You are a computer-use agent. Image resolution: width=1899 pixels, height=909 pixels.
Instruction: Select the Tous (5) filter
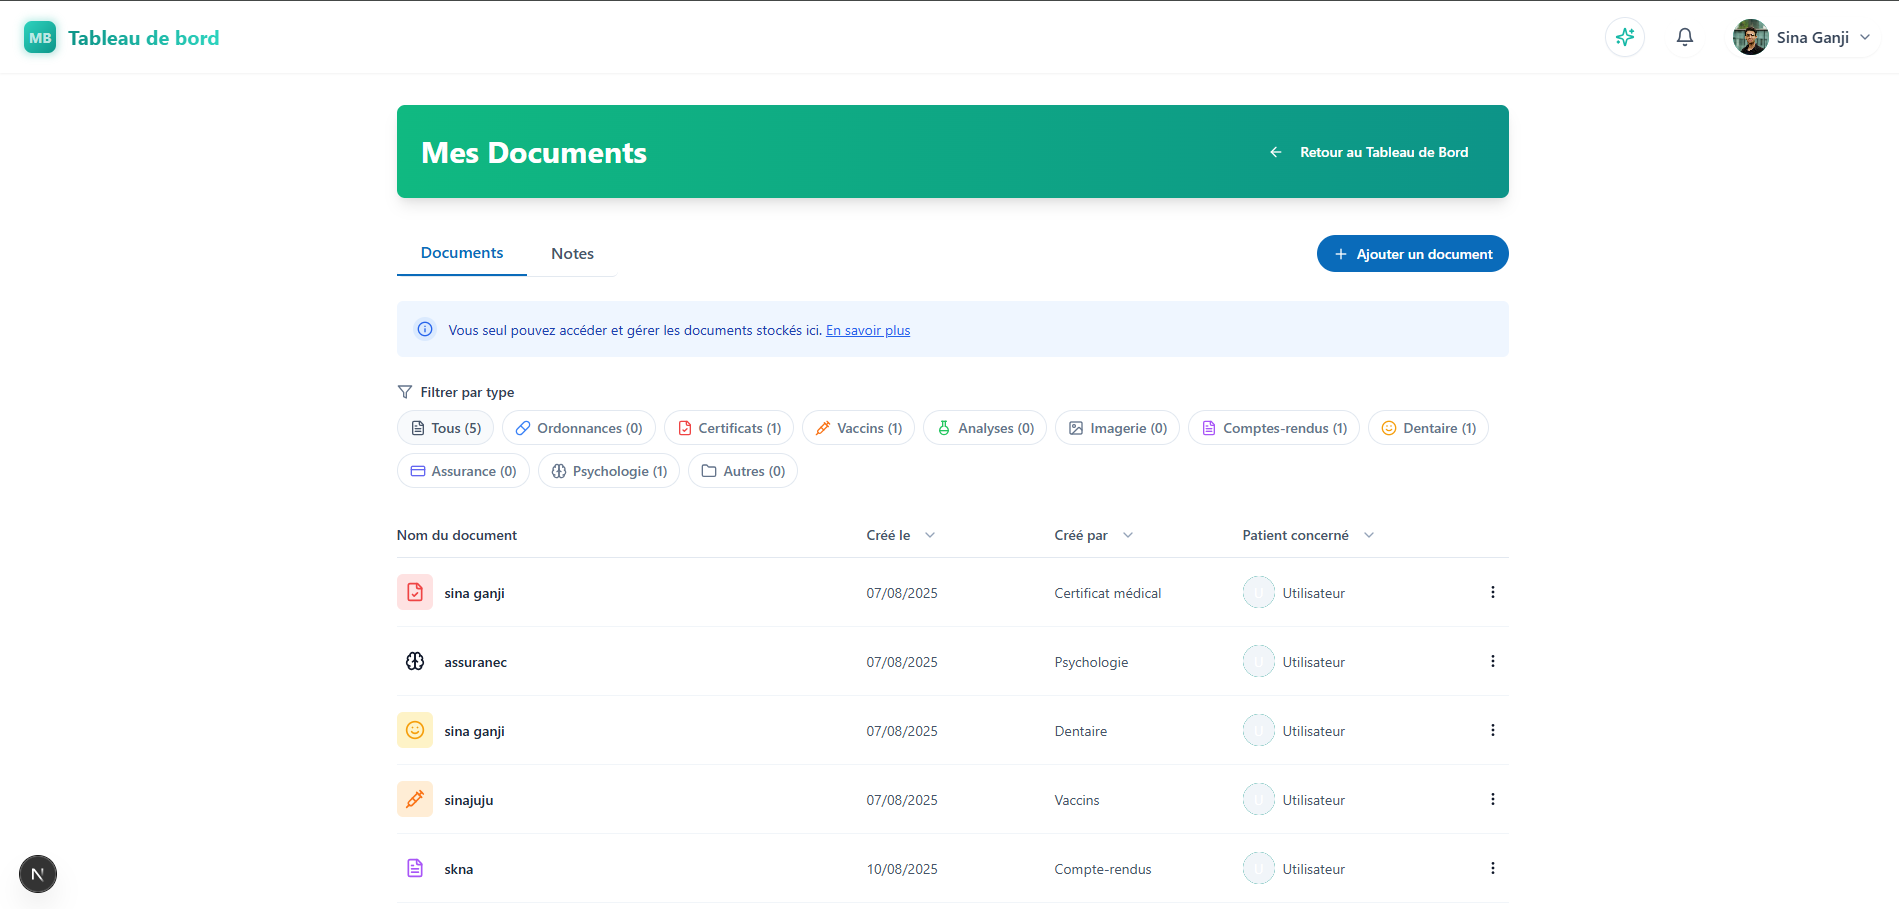tap(446, 428)
